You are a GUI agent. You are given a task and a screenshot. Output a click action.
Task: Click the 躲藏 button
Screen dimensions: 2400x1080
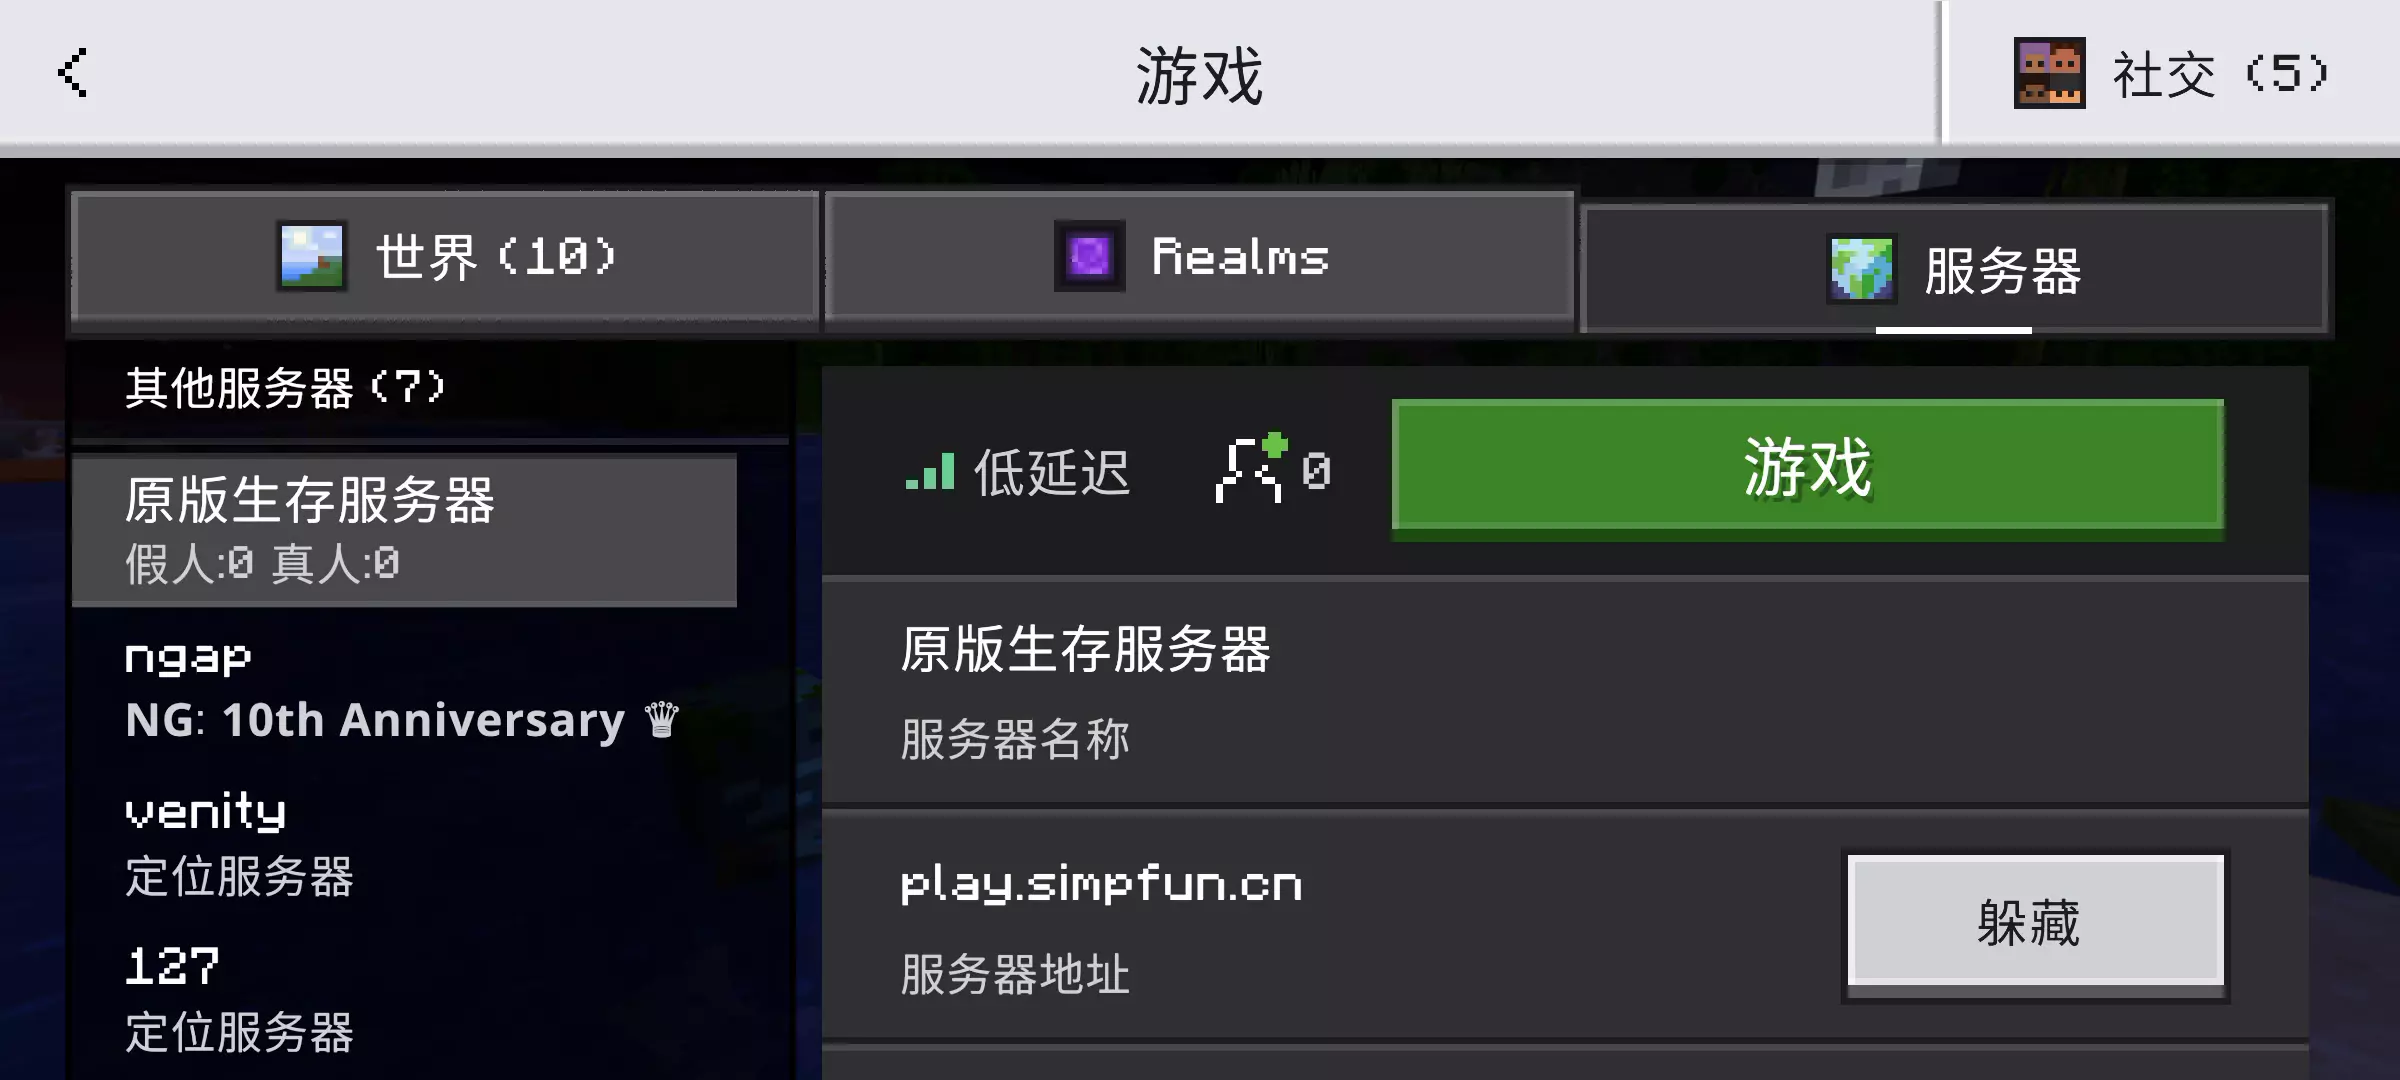pyautogui.click(x=2035, y=923)
